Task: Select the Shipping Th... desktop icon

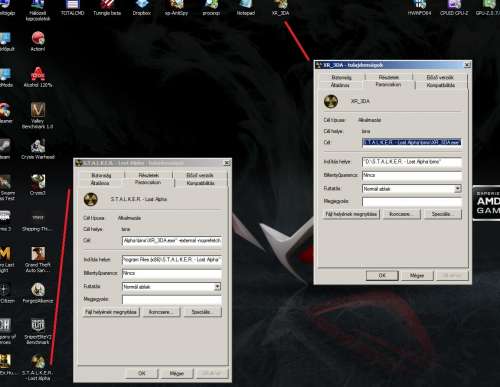Action: pos(38,221)
